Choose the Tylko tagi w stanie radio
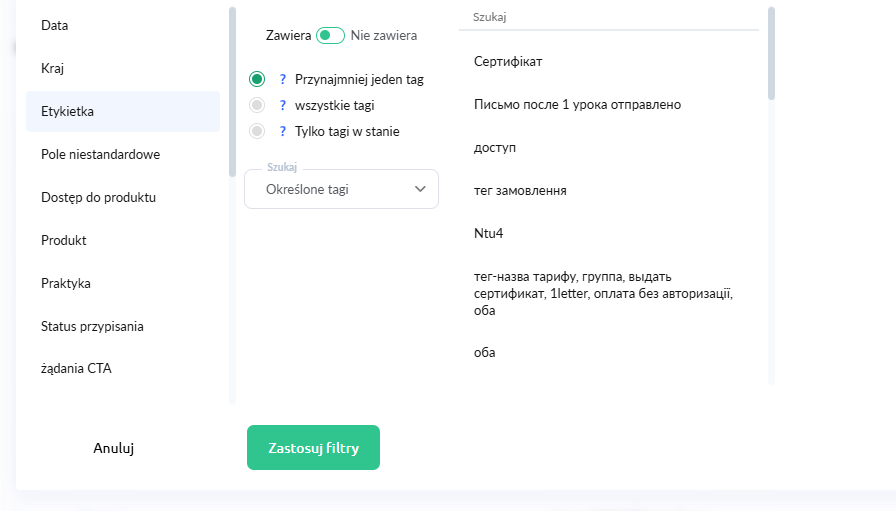Image resolution: width=896 pixels, height=511 pixels. pos(257,131)
